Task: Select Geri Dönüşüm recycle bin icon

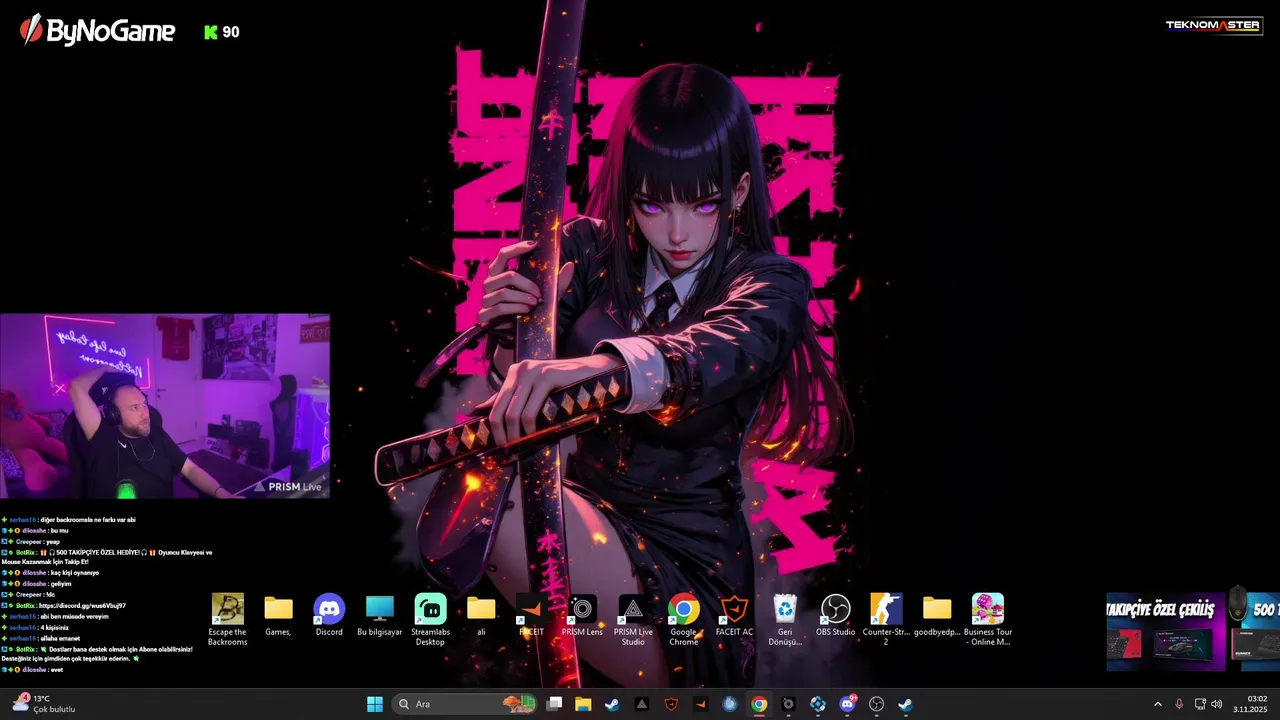Action: coord(785,619)
